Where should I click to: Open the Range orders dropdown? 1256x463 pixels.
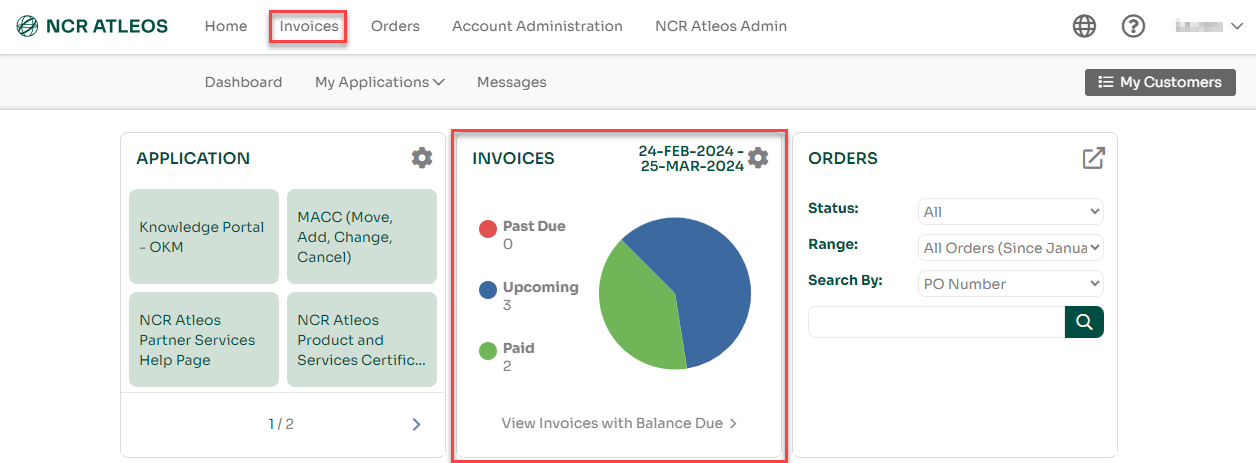click(x=1010, y=248)
